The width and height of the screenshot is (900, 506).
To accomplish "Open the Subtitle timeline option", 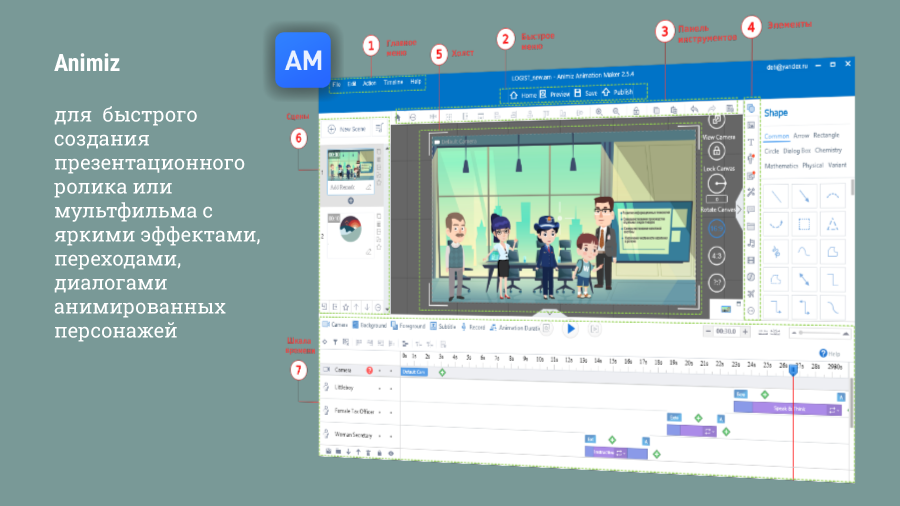I will [443, 326].
